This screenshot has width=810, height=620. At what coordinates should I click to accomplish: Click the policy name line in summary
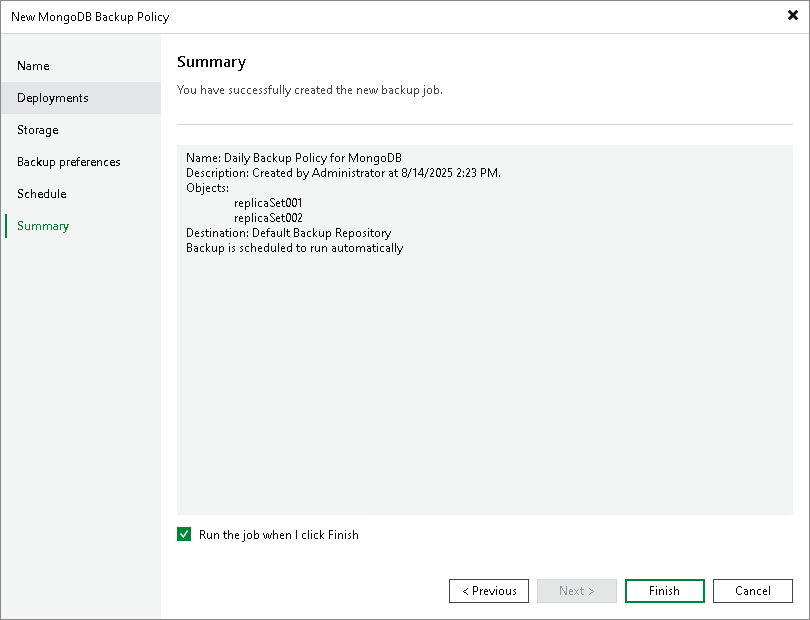pos(294,158)
